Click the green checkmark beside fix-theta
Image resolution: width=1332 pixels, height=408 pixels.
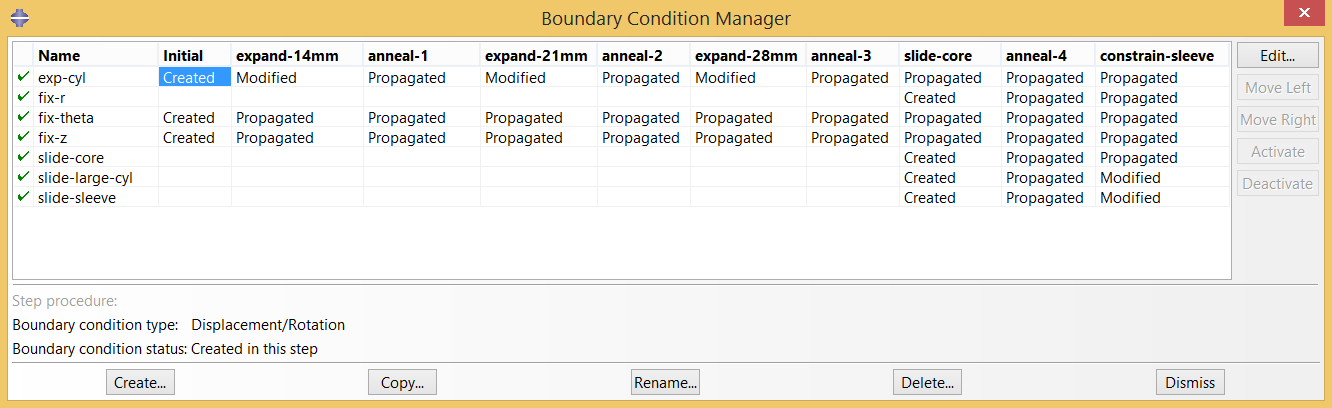pyautogui.click(x=23, y=117)
